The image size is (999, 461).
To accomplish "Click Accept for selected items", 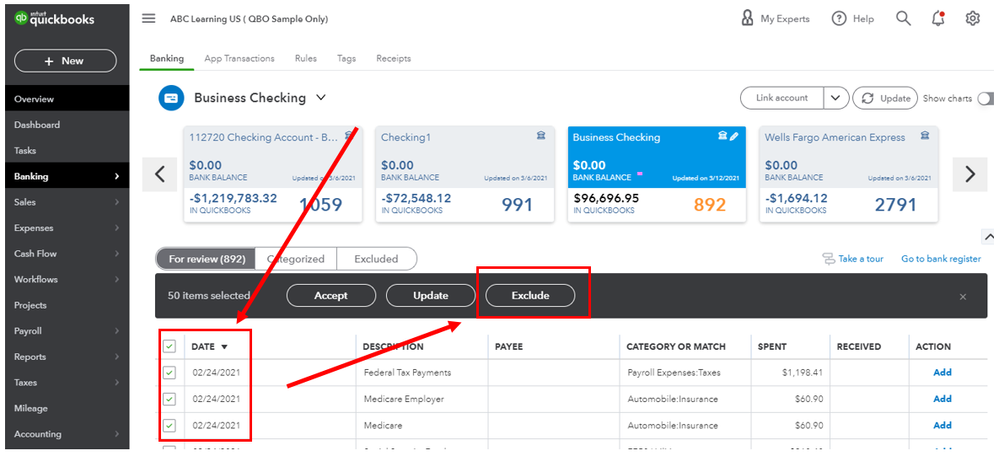I will [x=331, y=295].
